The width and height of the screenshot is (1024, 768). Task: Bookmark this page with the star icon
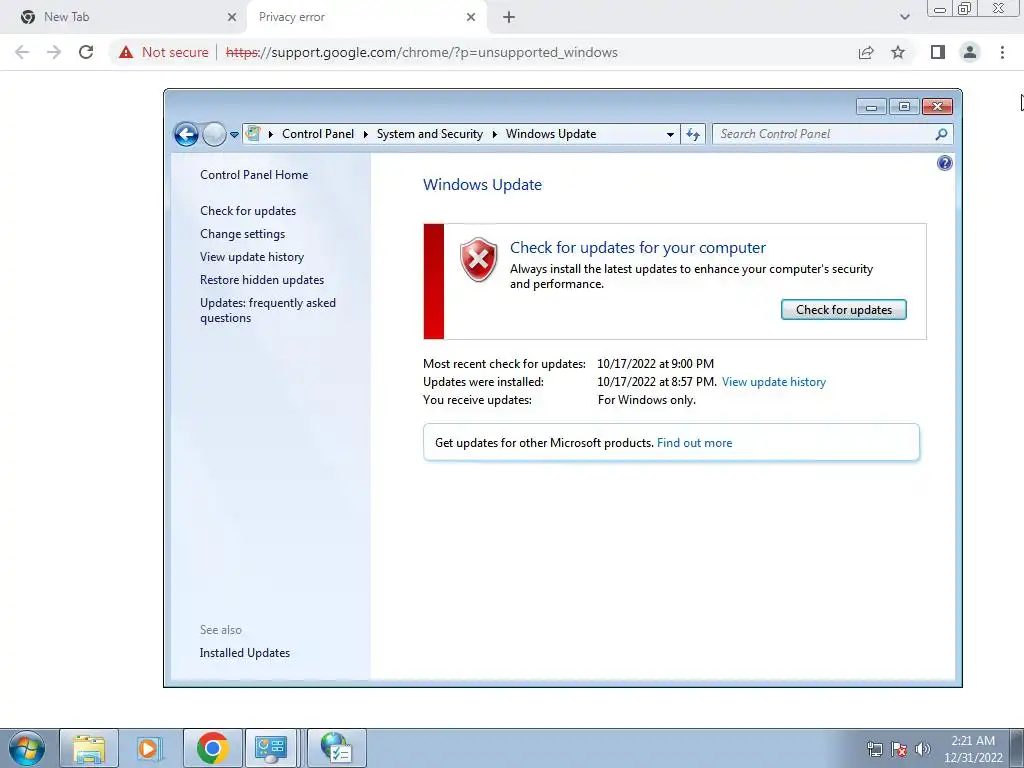(x=898, y=52)
